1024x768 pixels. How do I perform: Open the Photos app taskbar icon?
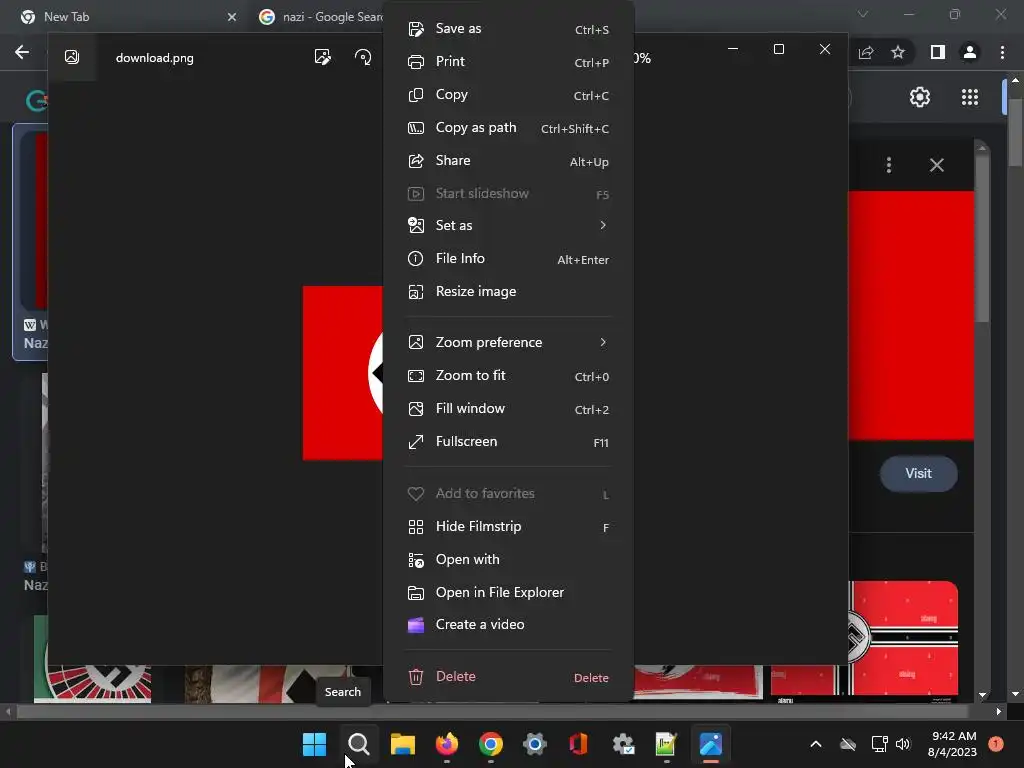point(711,744)
